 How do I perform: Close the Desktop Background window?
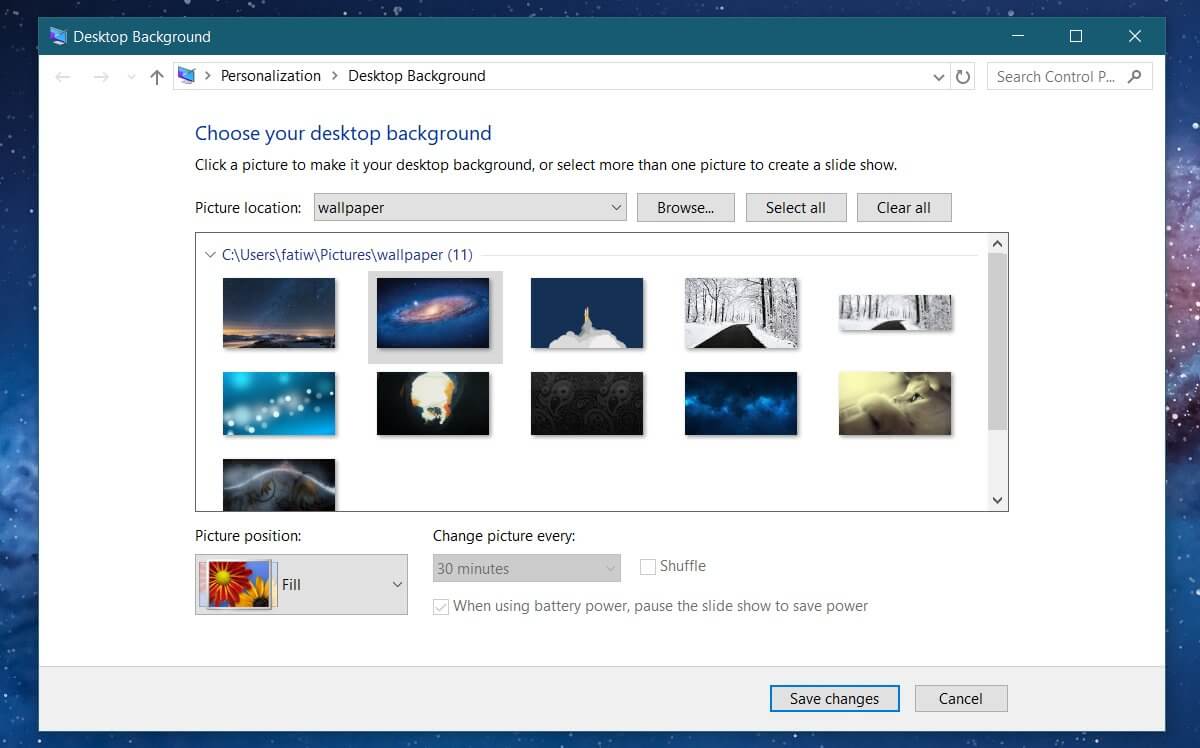(x=1135, y=36)
